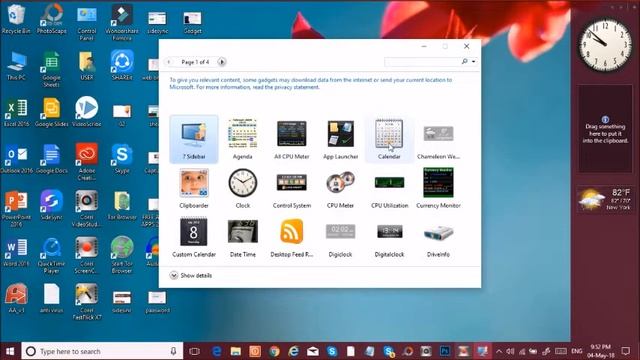Pick the App Launcher gadget

pos(340,139)
